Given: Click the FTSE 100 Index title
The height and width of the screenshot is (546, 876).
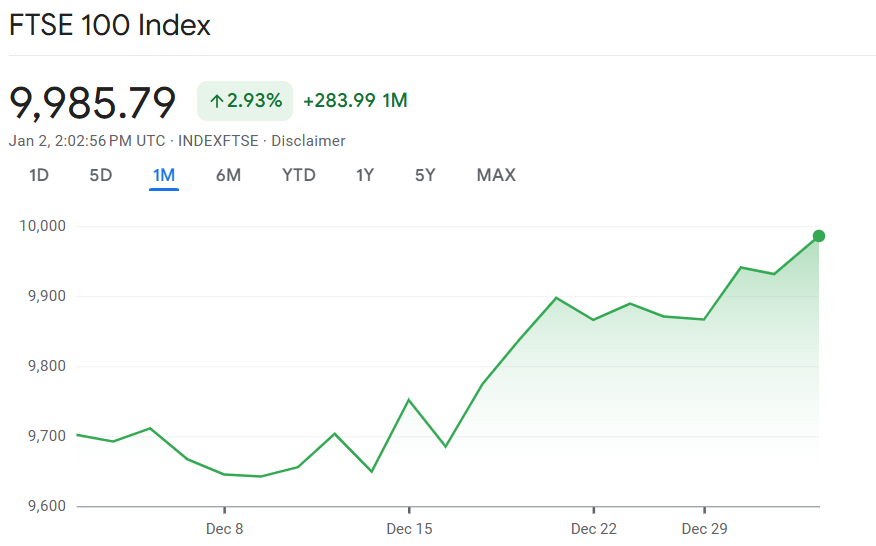Looking at the screenshot, I should click(110, 25).
